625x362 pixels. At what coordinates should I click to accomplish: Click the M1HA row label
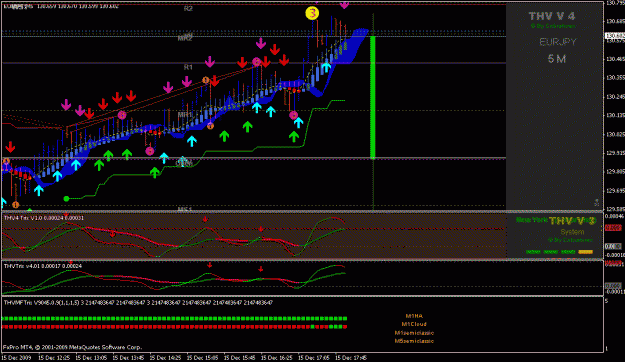[414, 316]
